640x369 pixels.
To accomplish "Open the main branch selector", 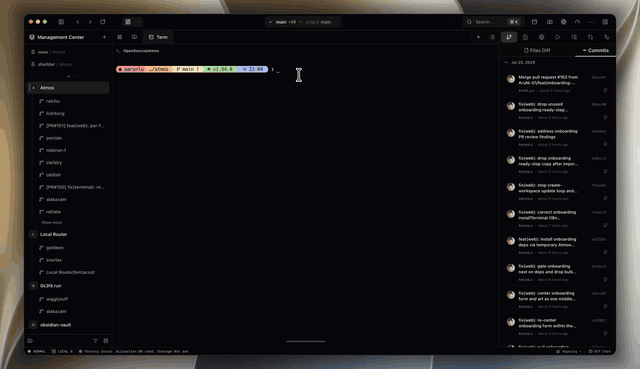I will [302, 22].
